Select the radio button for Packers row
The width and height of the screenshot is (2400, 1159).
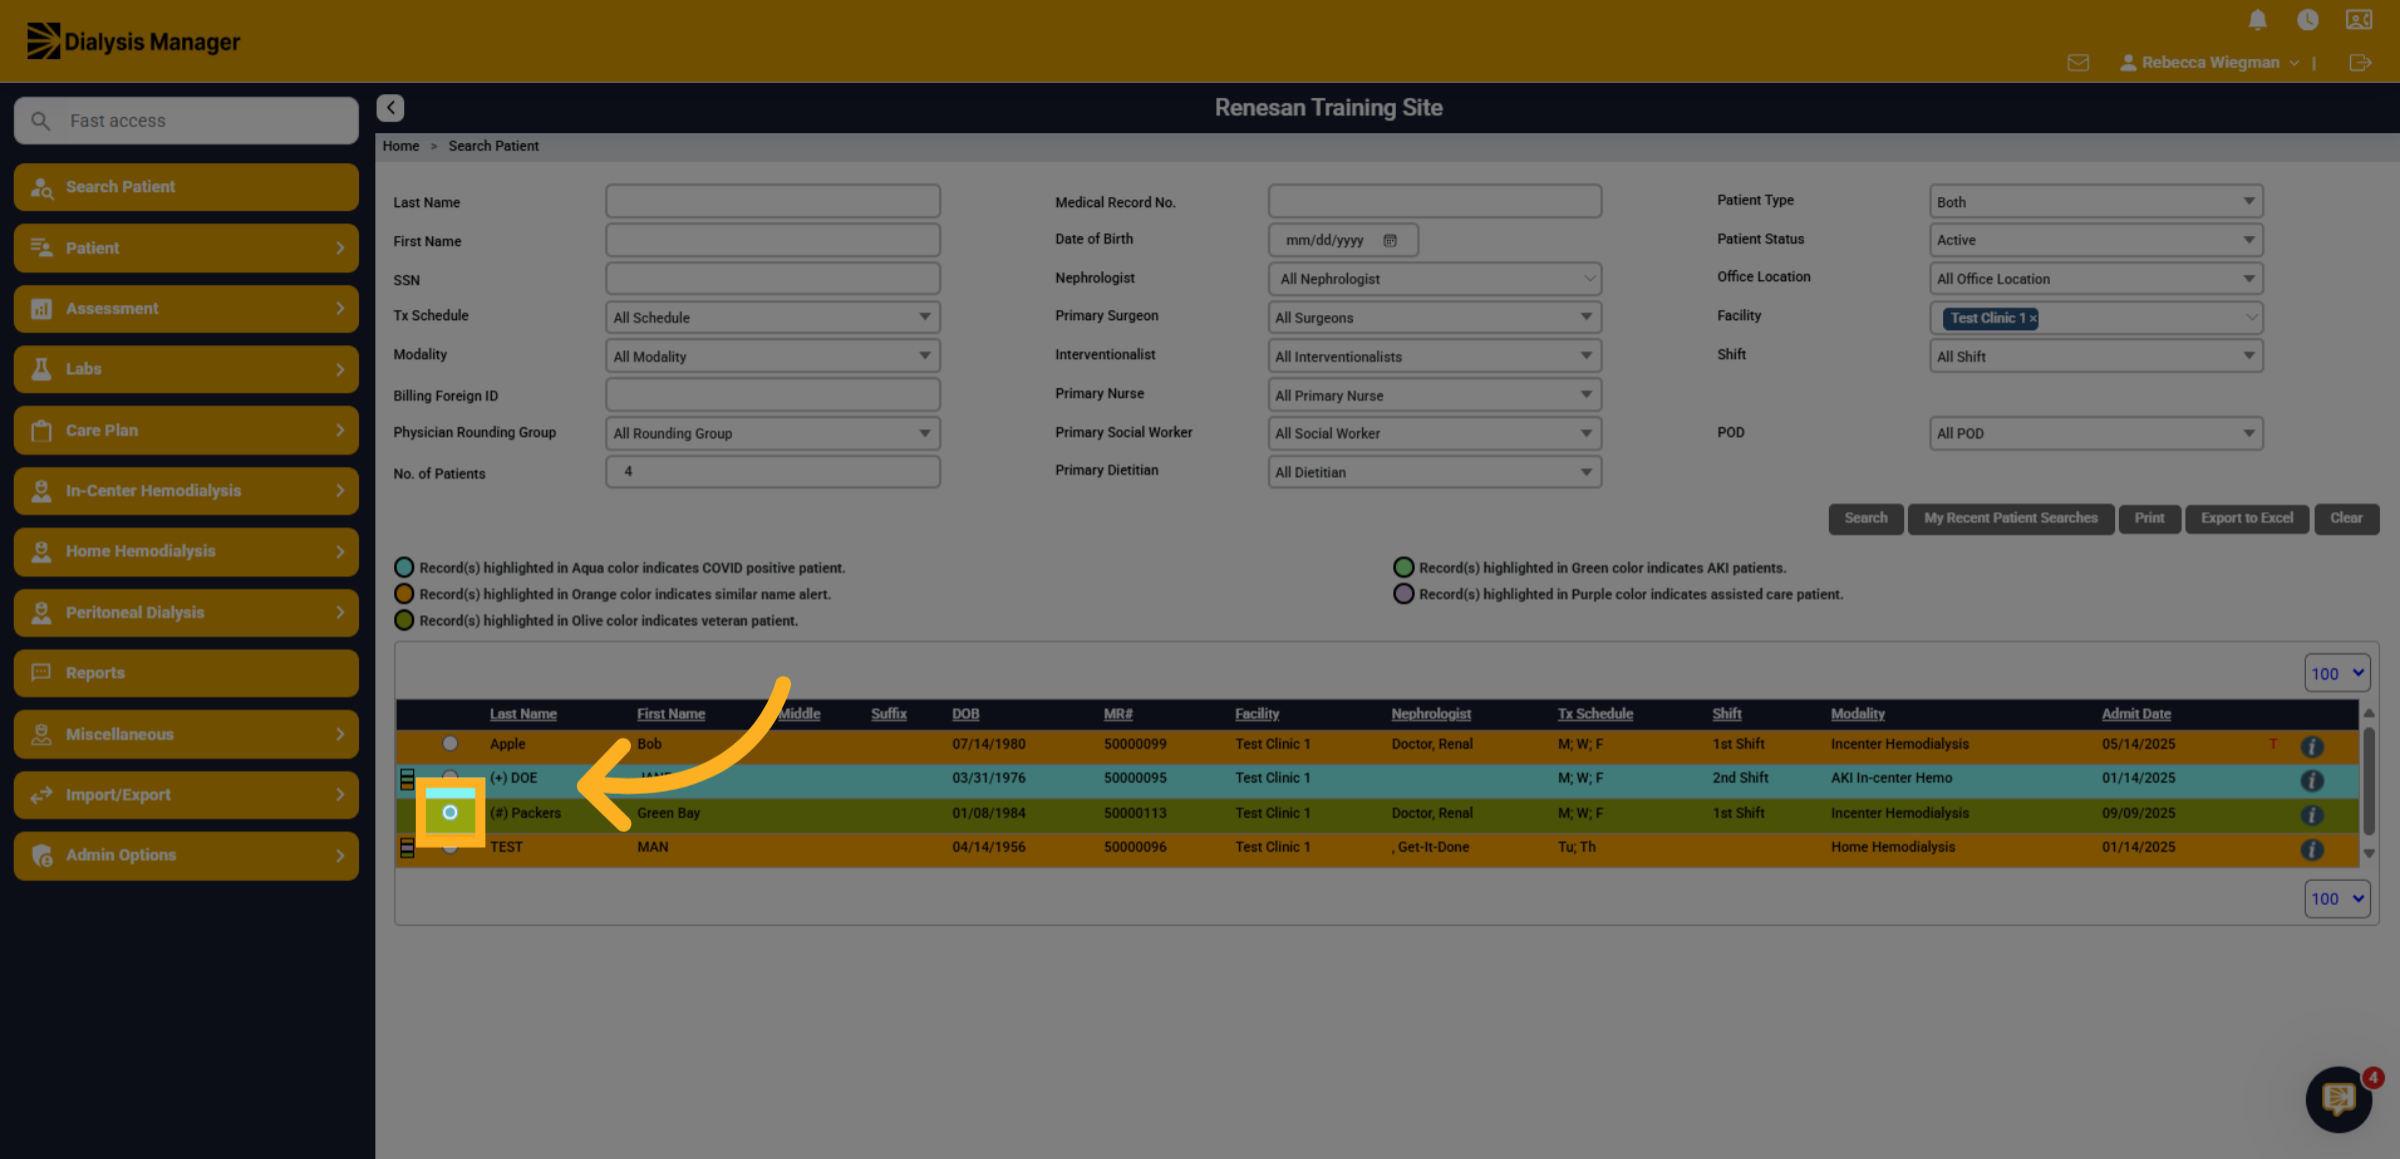(450, 813)
